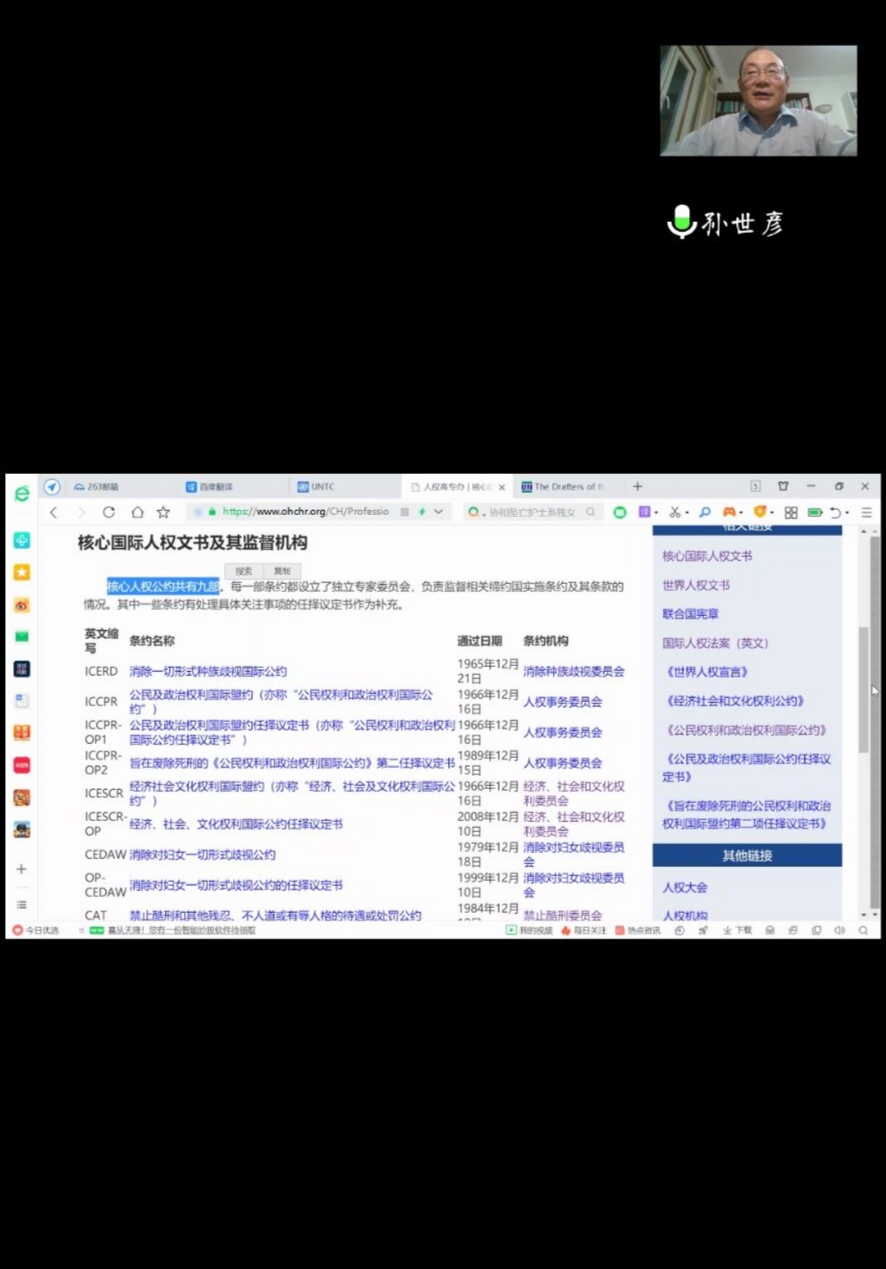Open 热点资讯 in the status bar
The height and width of the screenshot is (1269, 886).
point(638,930)
